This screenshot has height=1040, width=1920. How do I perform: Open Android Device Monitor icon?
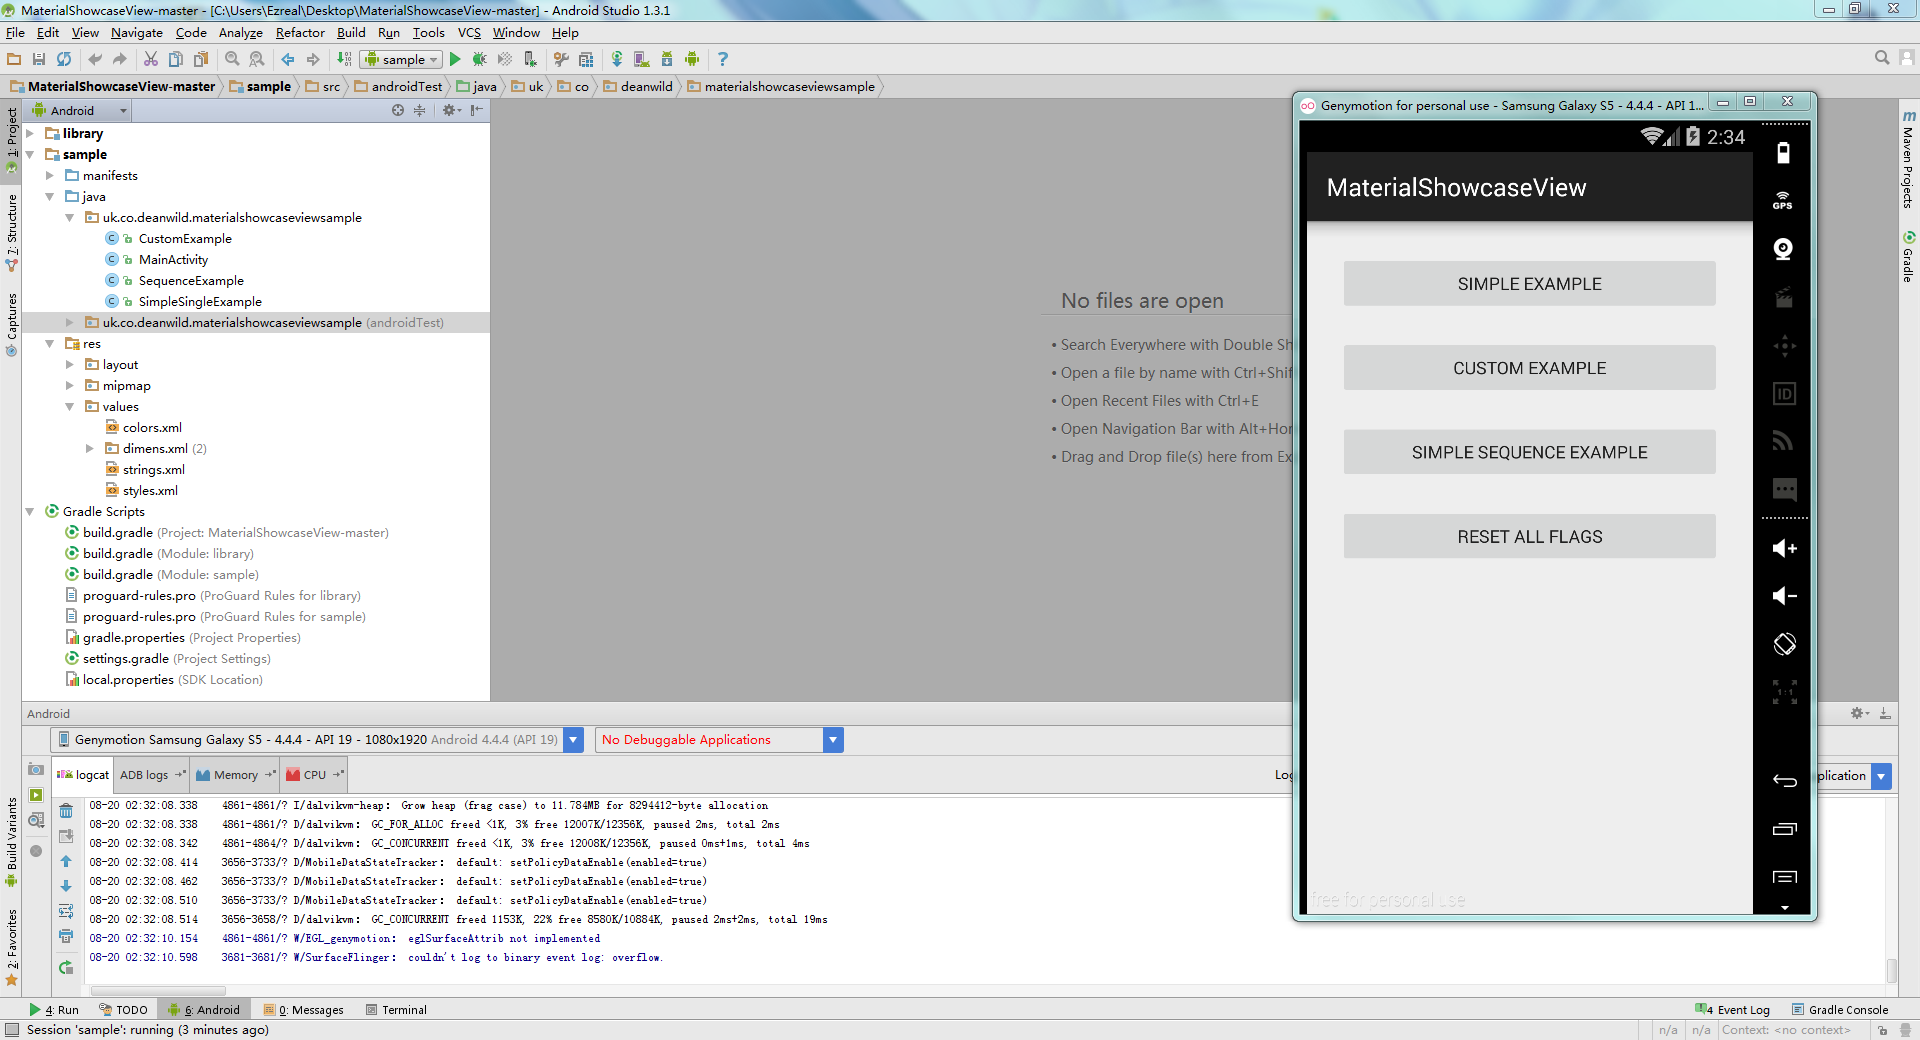point(692,59)
